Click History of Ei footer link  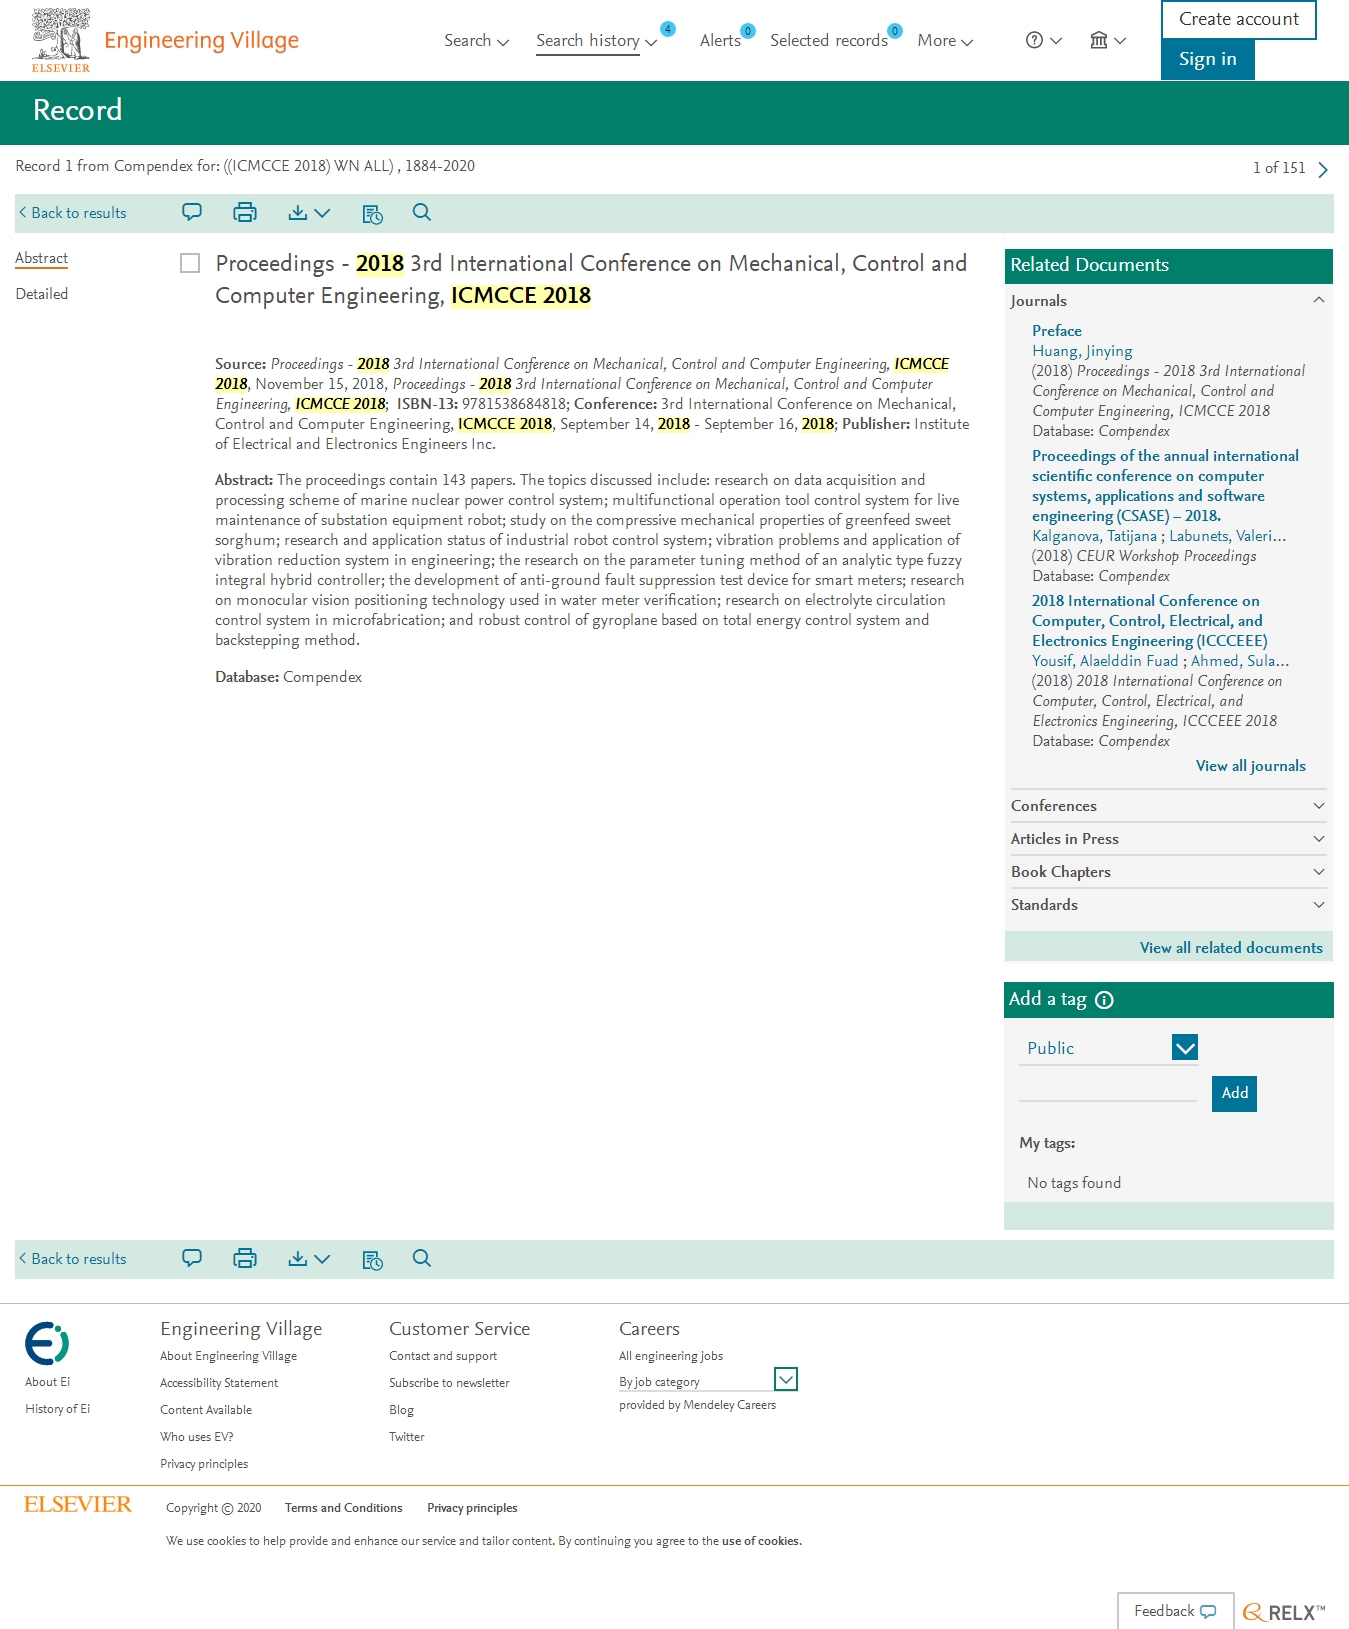point(57,1409)
